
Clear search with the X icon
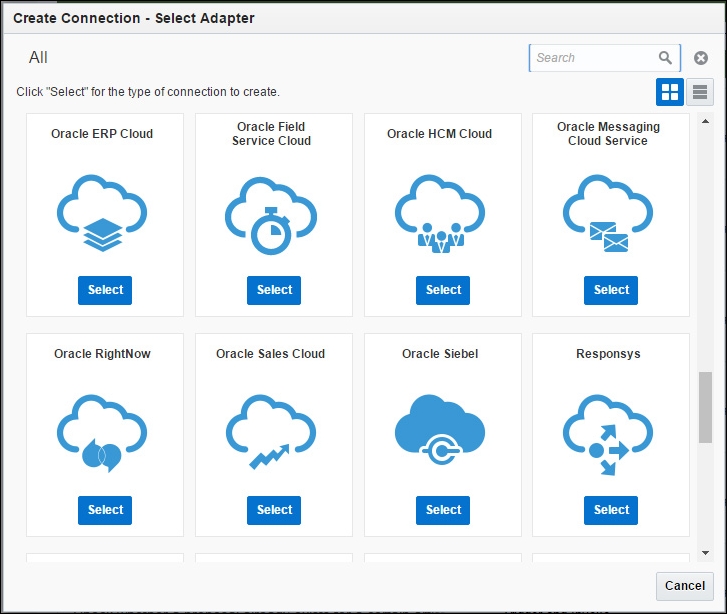coord(701,58)
